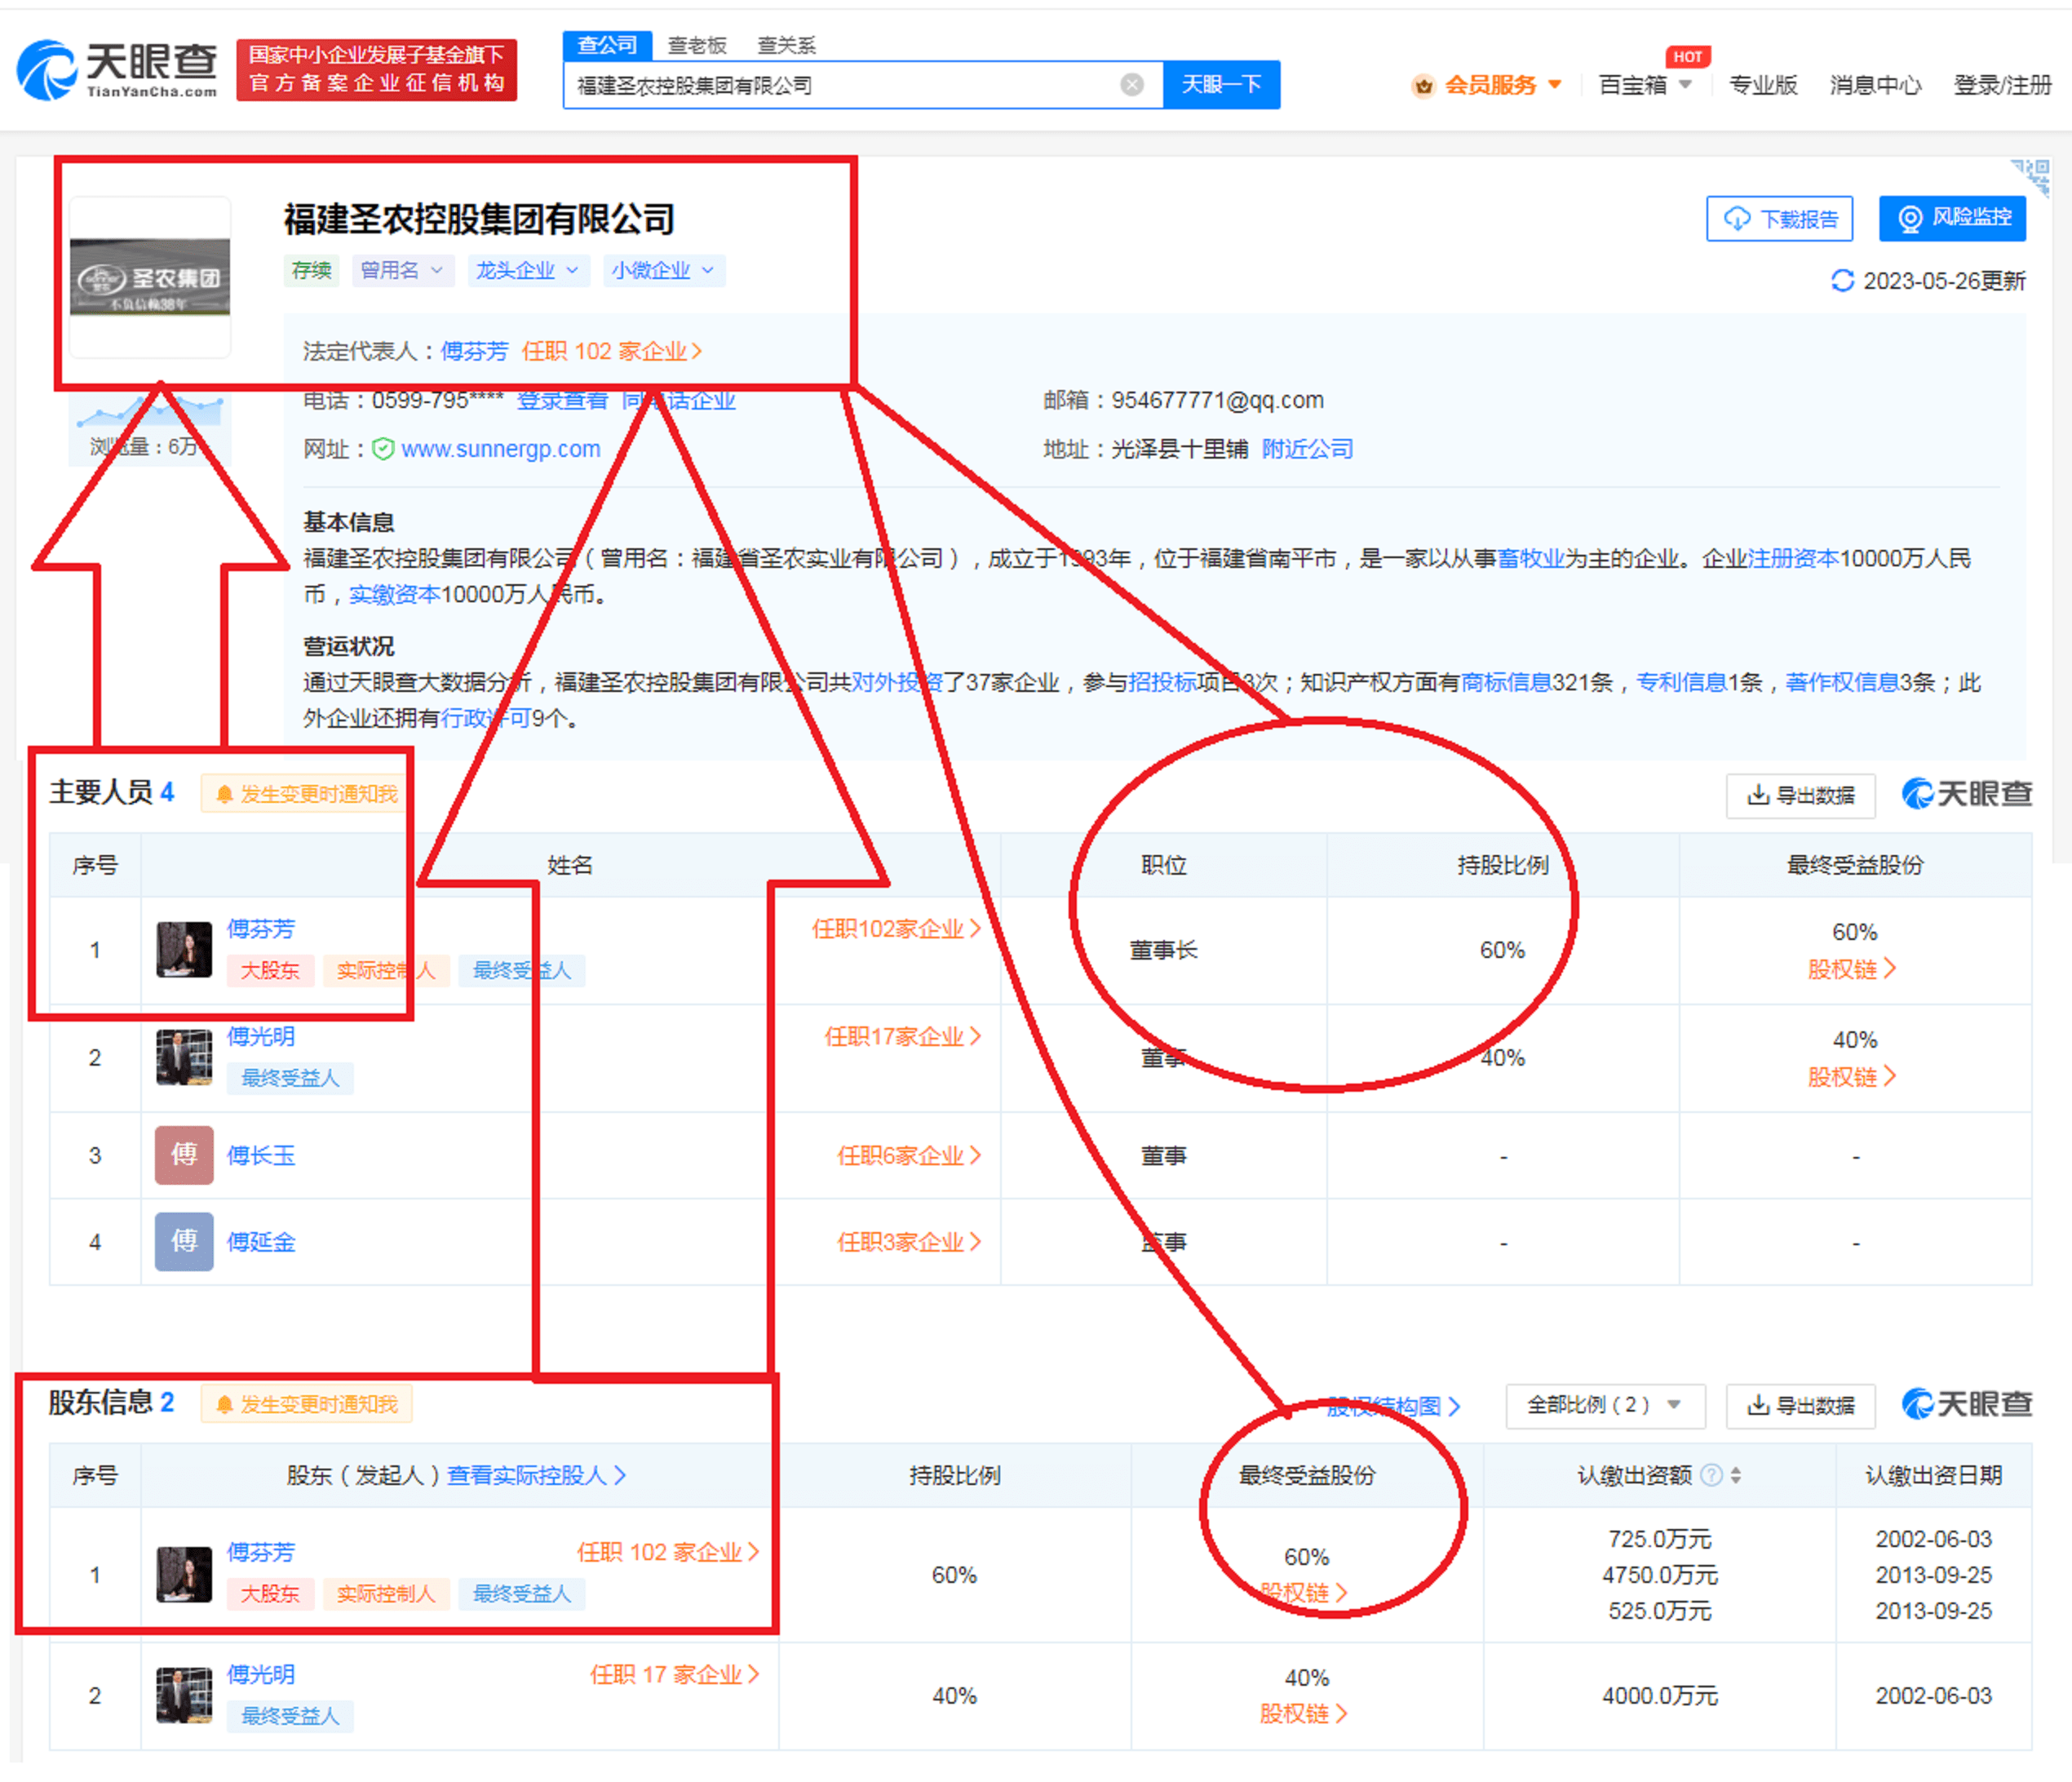
Task: Click the 圣农集团 company logo thumbnail
Action: (150, 277)
